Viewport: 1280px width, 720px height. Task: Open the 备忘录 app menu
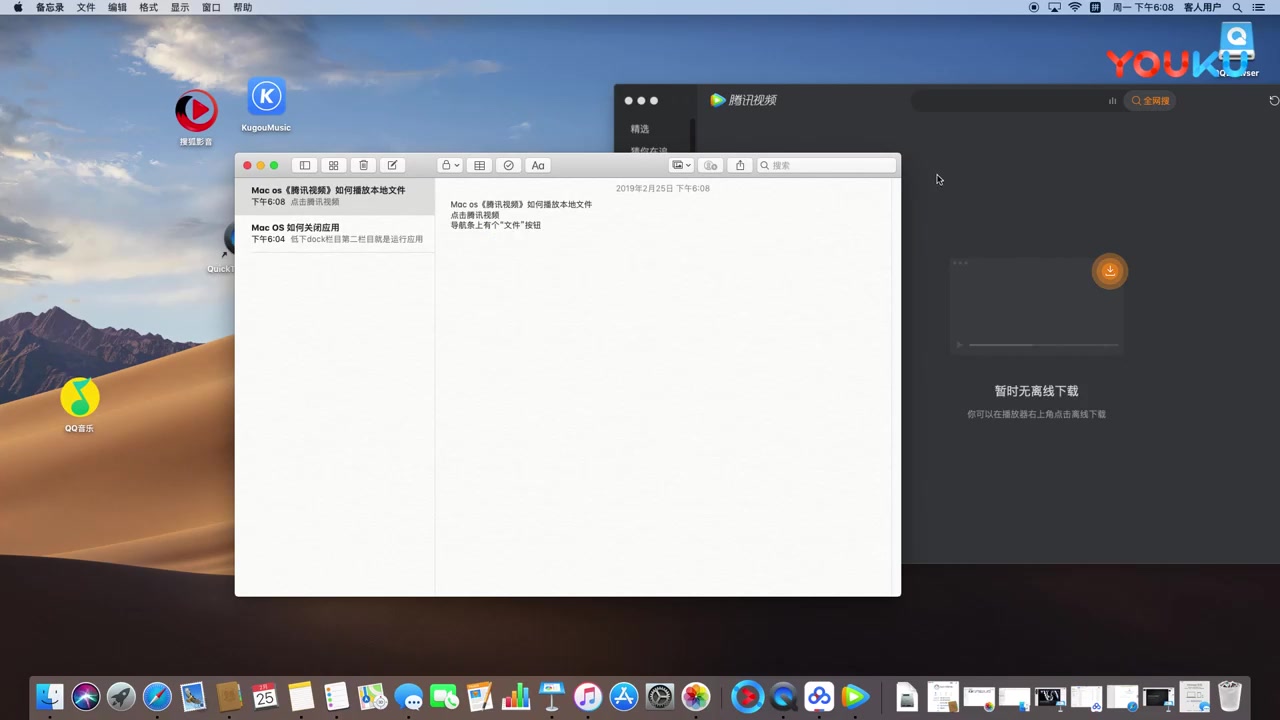(x=50, y=7)
